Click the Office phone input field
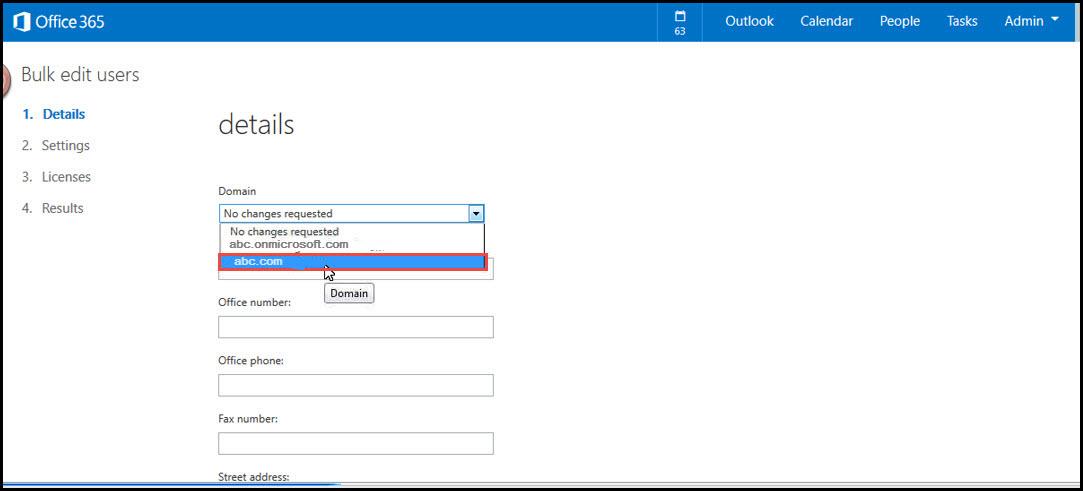 point(356,385)
